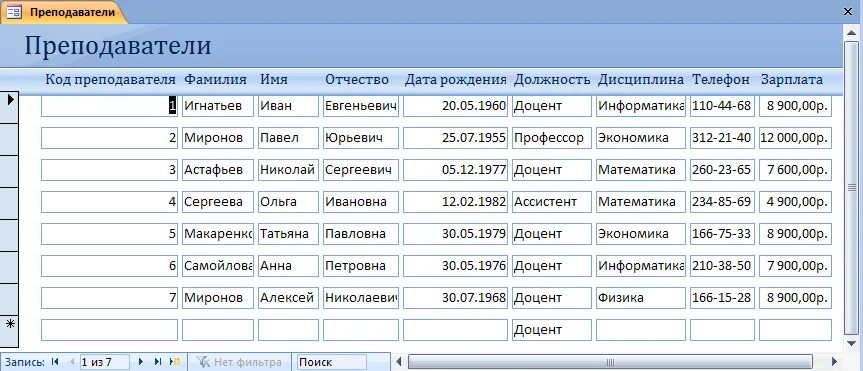Click the Телефон column header

pyautogui.click(x=721, y=79)
